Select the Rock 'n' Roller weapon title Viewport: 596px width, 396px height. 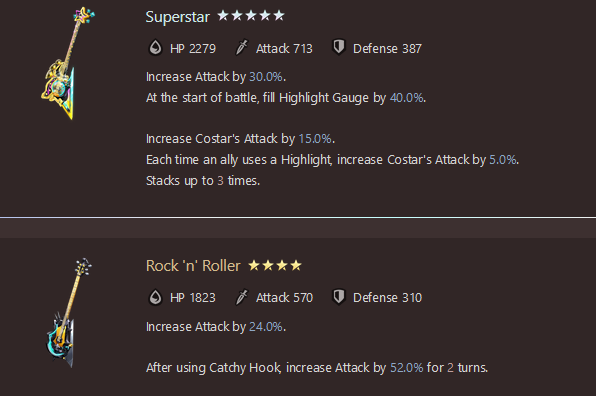(x=193, y=266)
